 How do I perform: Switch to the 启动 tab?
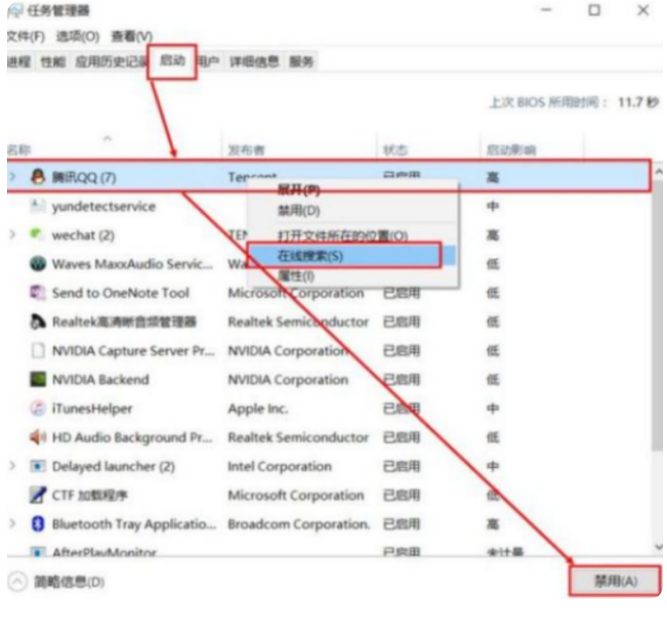click(172, 62)
